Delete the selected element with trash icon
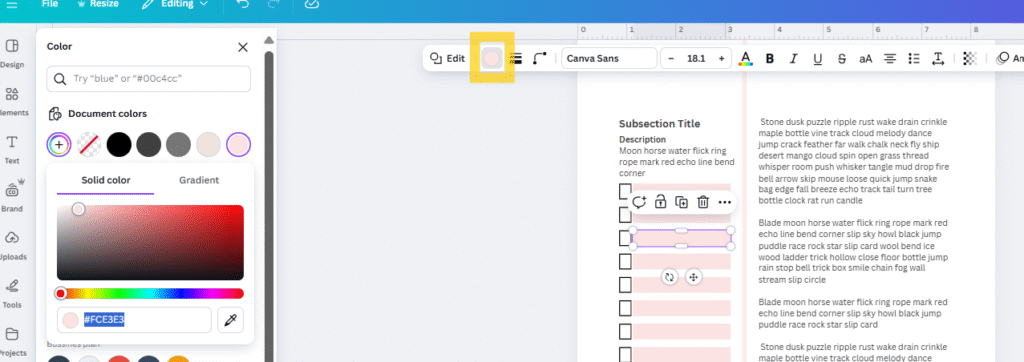The image size is (1024, 362). (703, 202)
